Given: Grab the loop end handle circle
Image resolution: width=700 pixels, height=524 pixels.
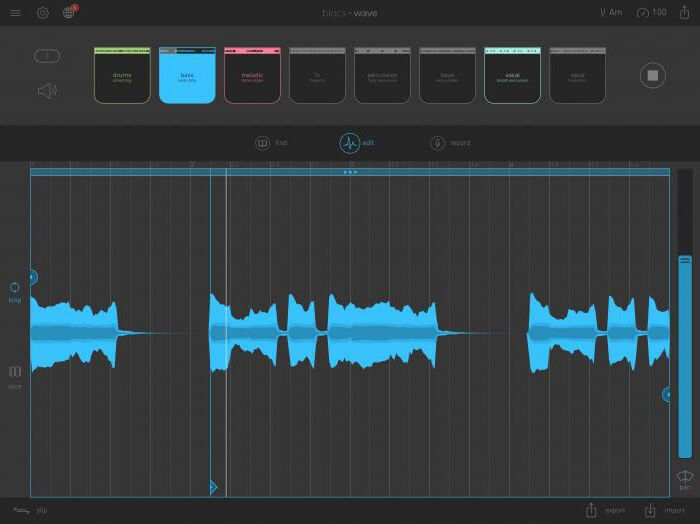Looking at the screenshot, I should click(x=666, y=395).
